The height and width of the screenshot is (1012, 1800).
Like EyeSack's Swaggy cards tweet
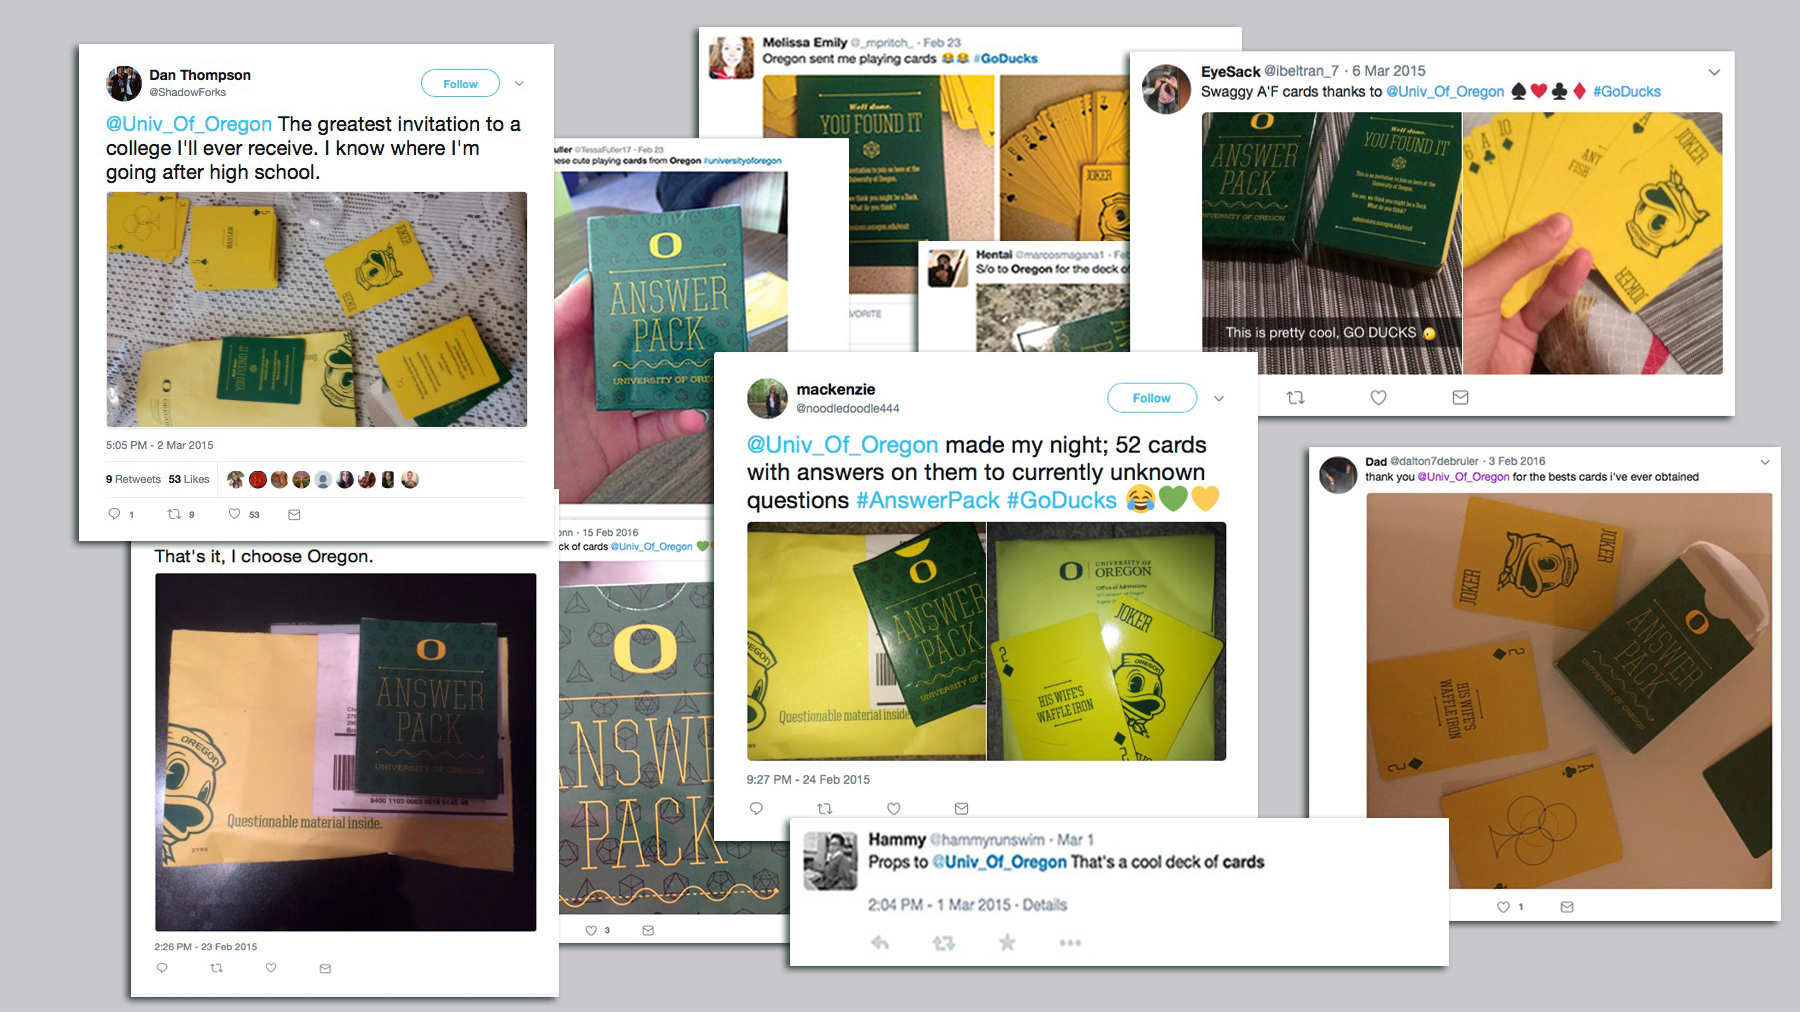pos(1378,397)
